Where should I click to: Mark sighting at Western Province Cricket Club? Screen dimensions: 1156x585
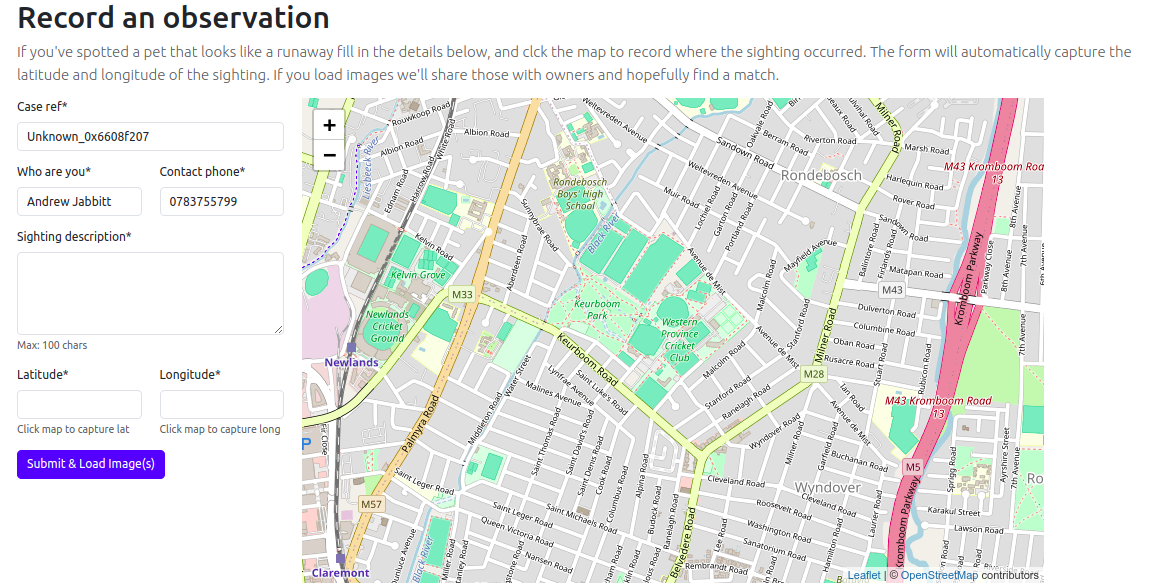pos(679,340)
